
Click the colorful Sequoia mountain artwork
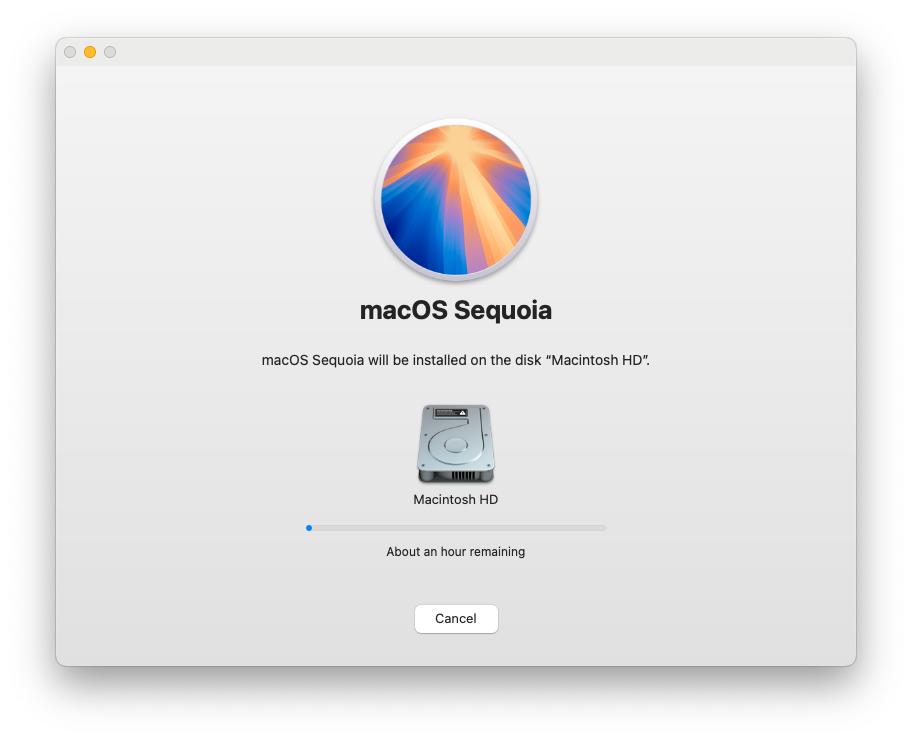[456, 199]
